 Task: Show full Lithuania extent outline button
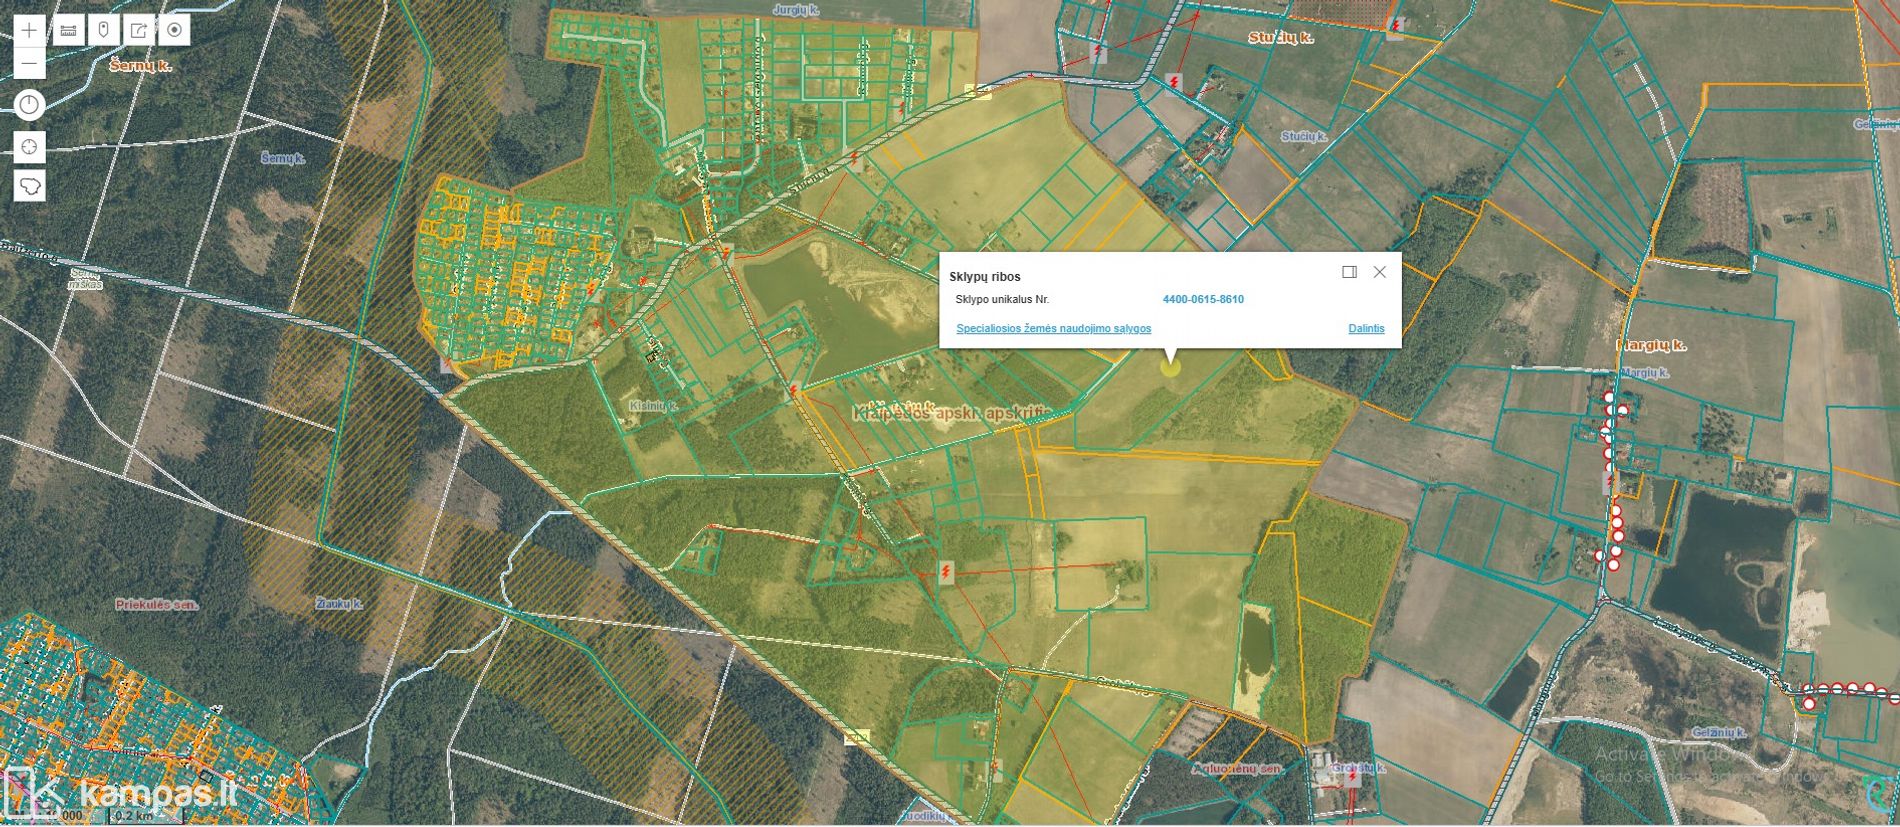(29, 186)
